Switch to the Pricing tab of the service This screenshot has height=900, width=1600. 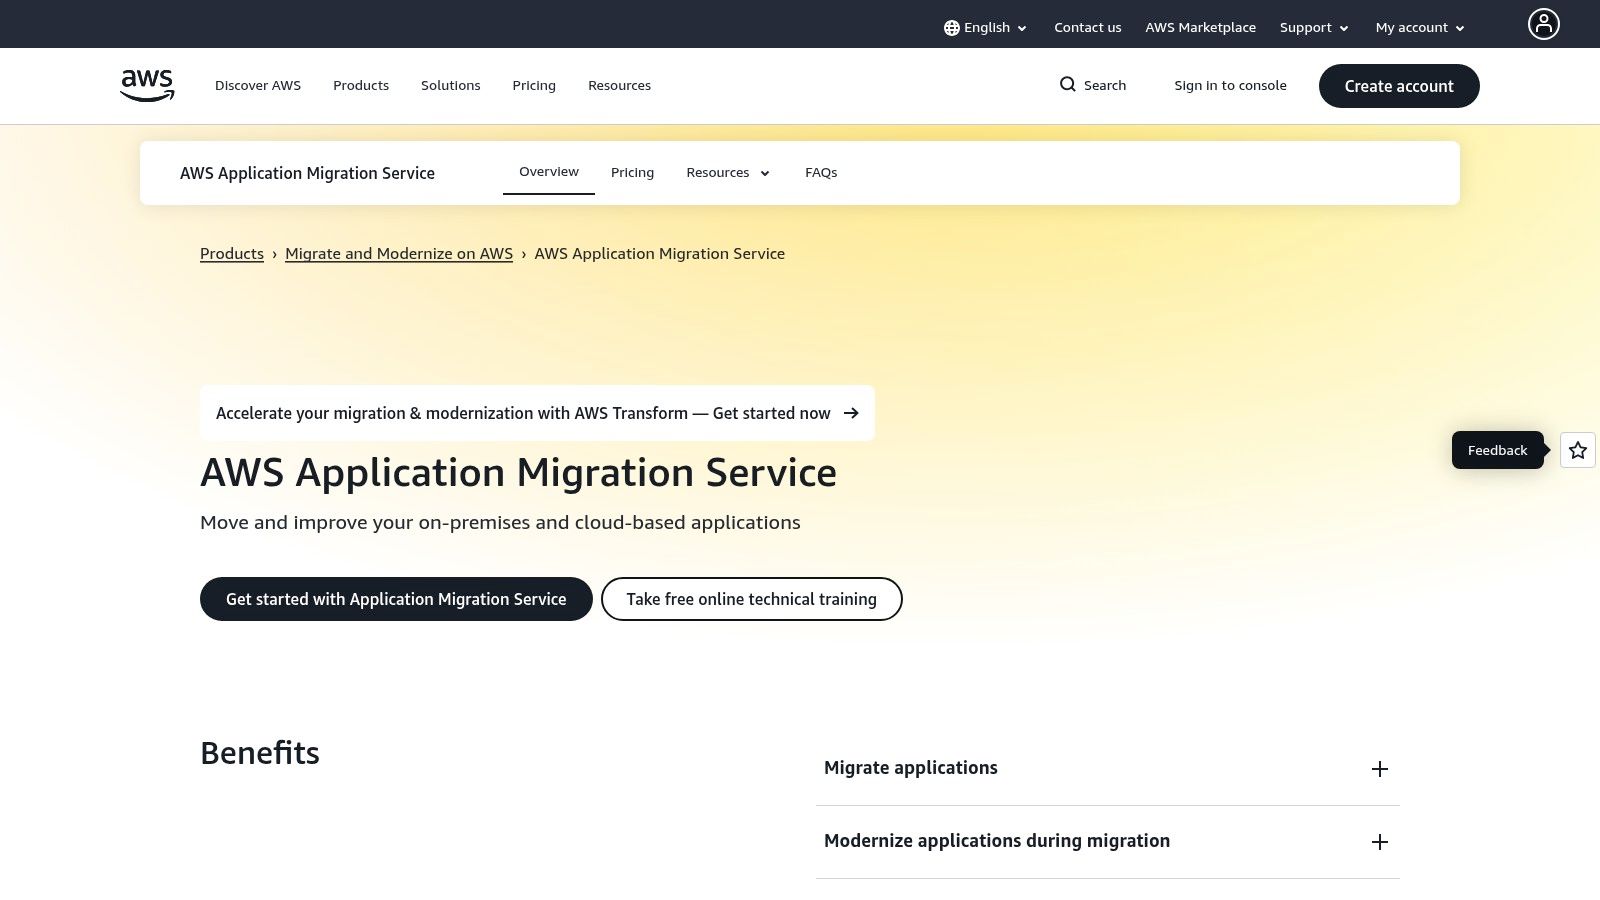632,172
